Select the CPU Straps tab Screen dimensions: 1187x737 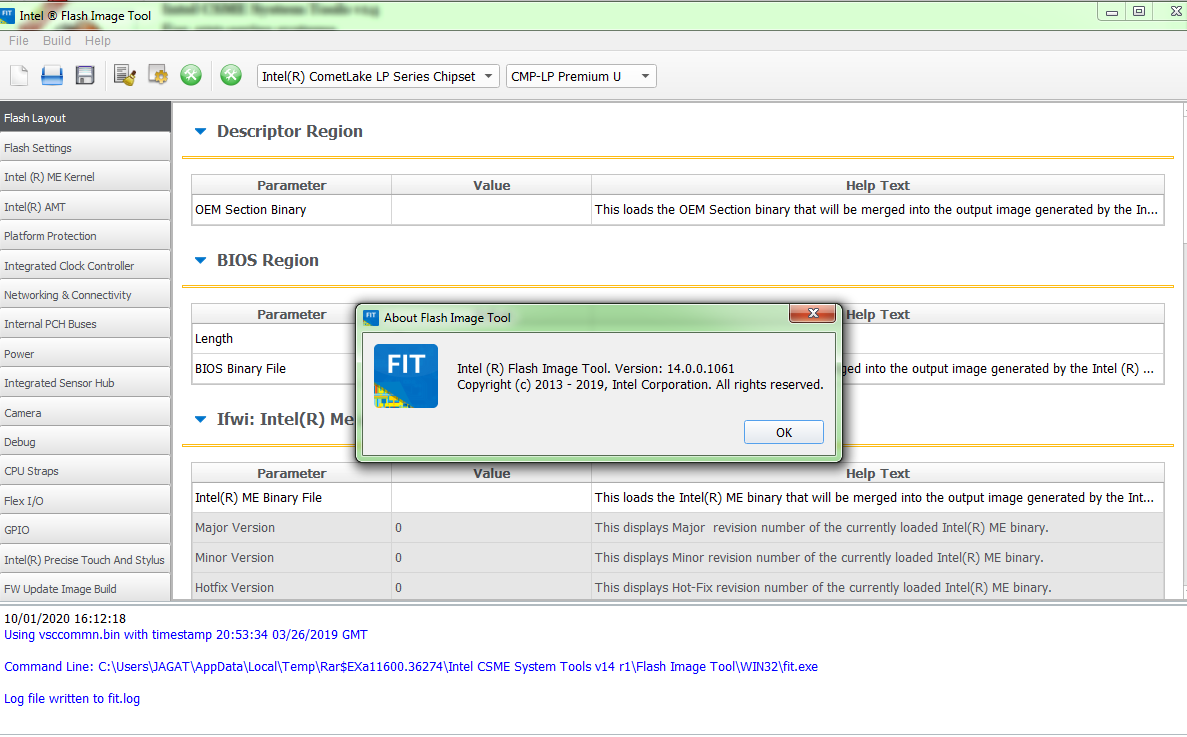(x=85, y=471)
